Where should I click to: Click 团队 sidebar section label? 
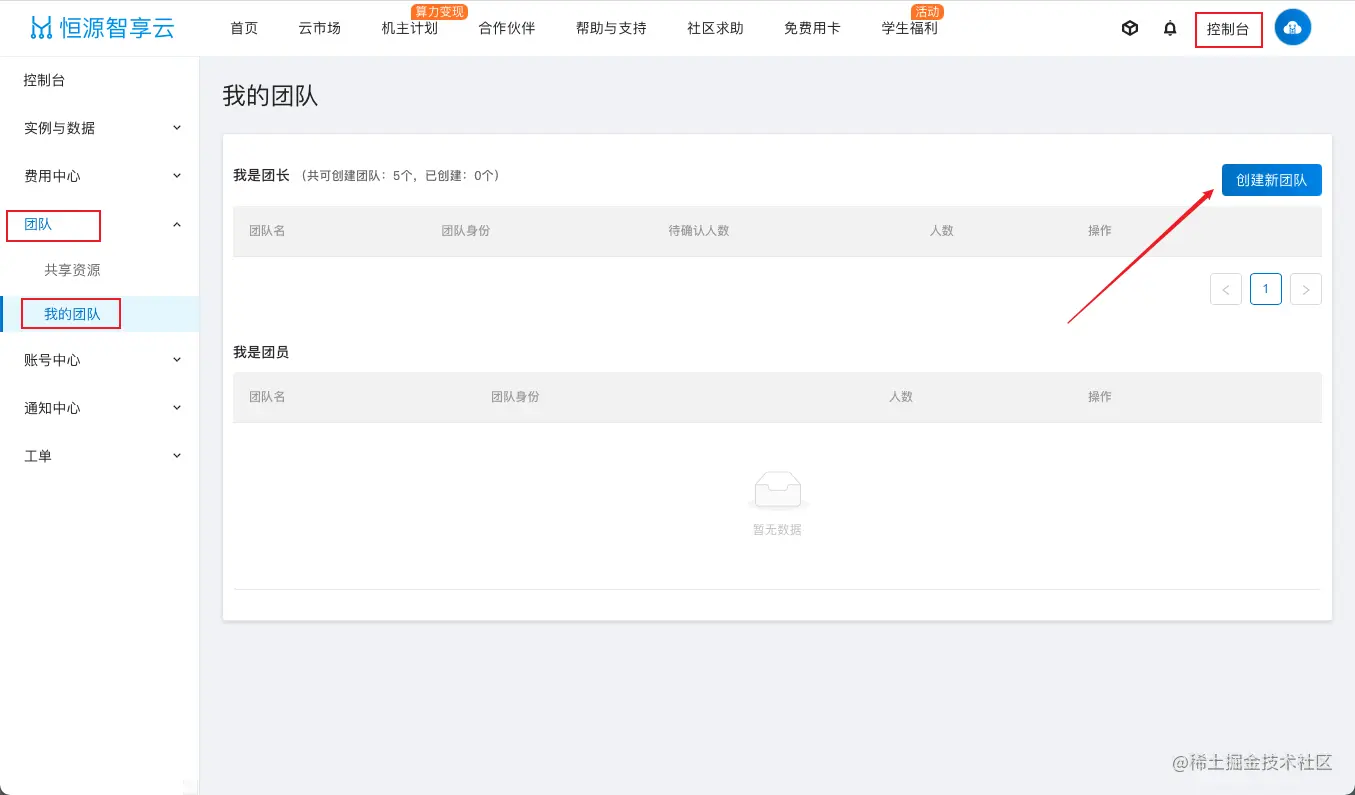point(38,225)
